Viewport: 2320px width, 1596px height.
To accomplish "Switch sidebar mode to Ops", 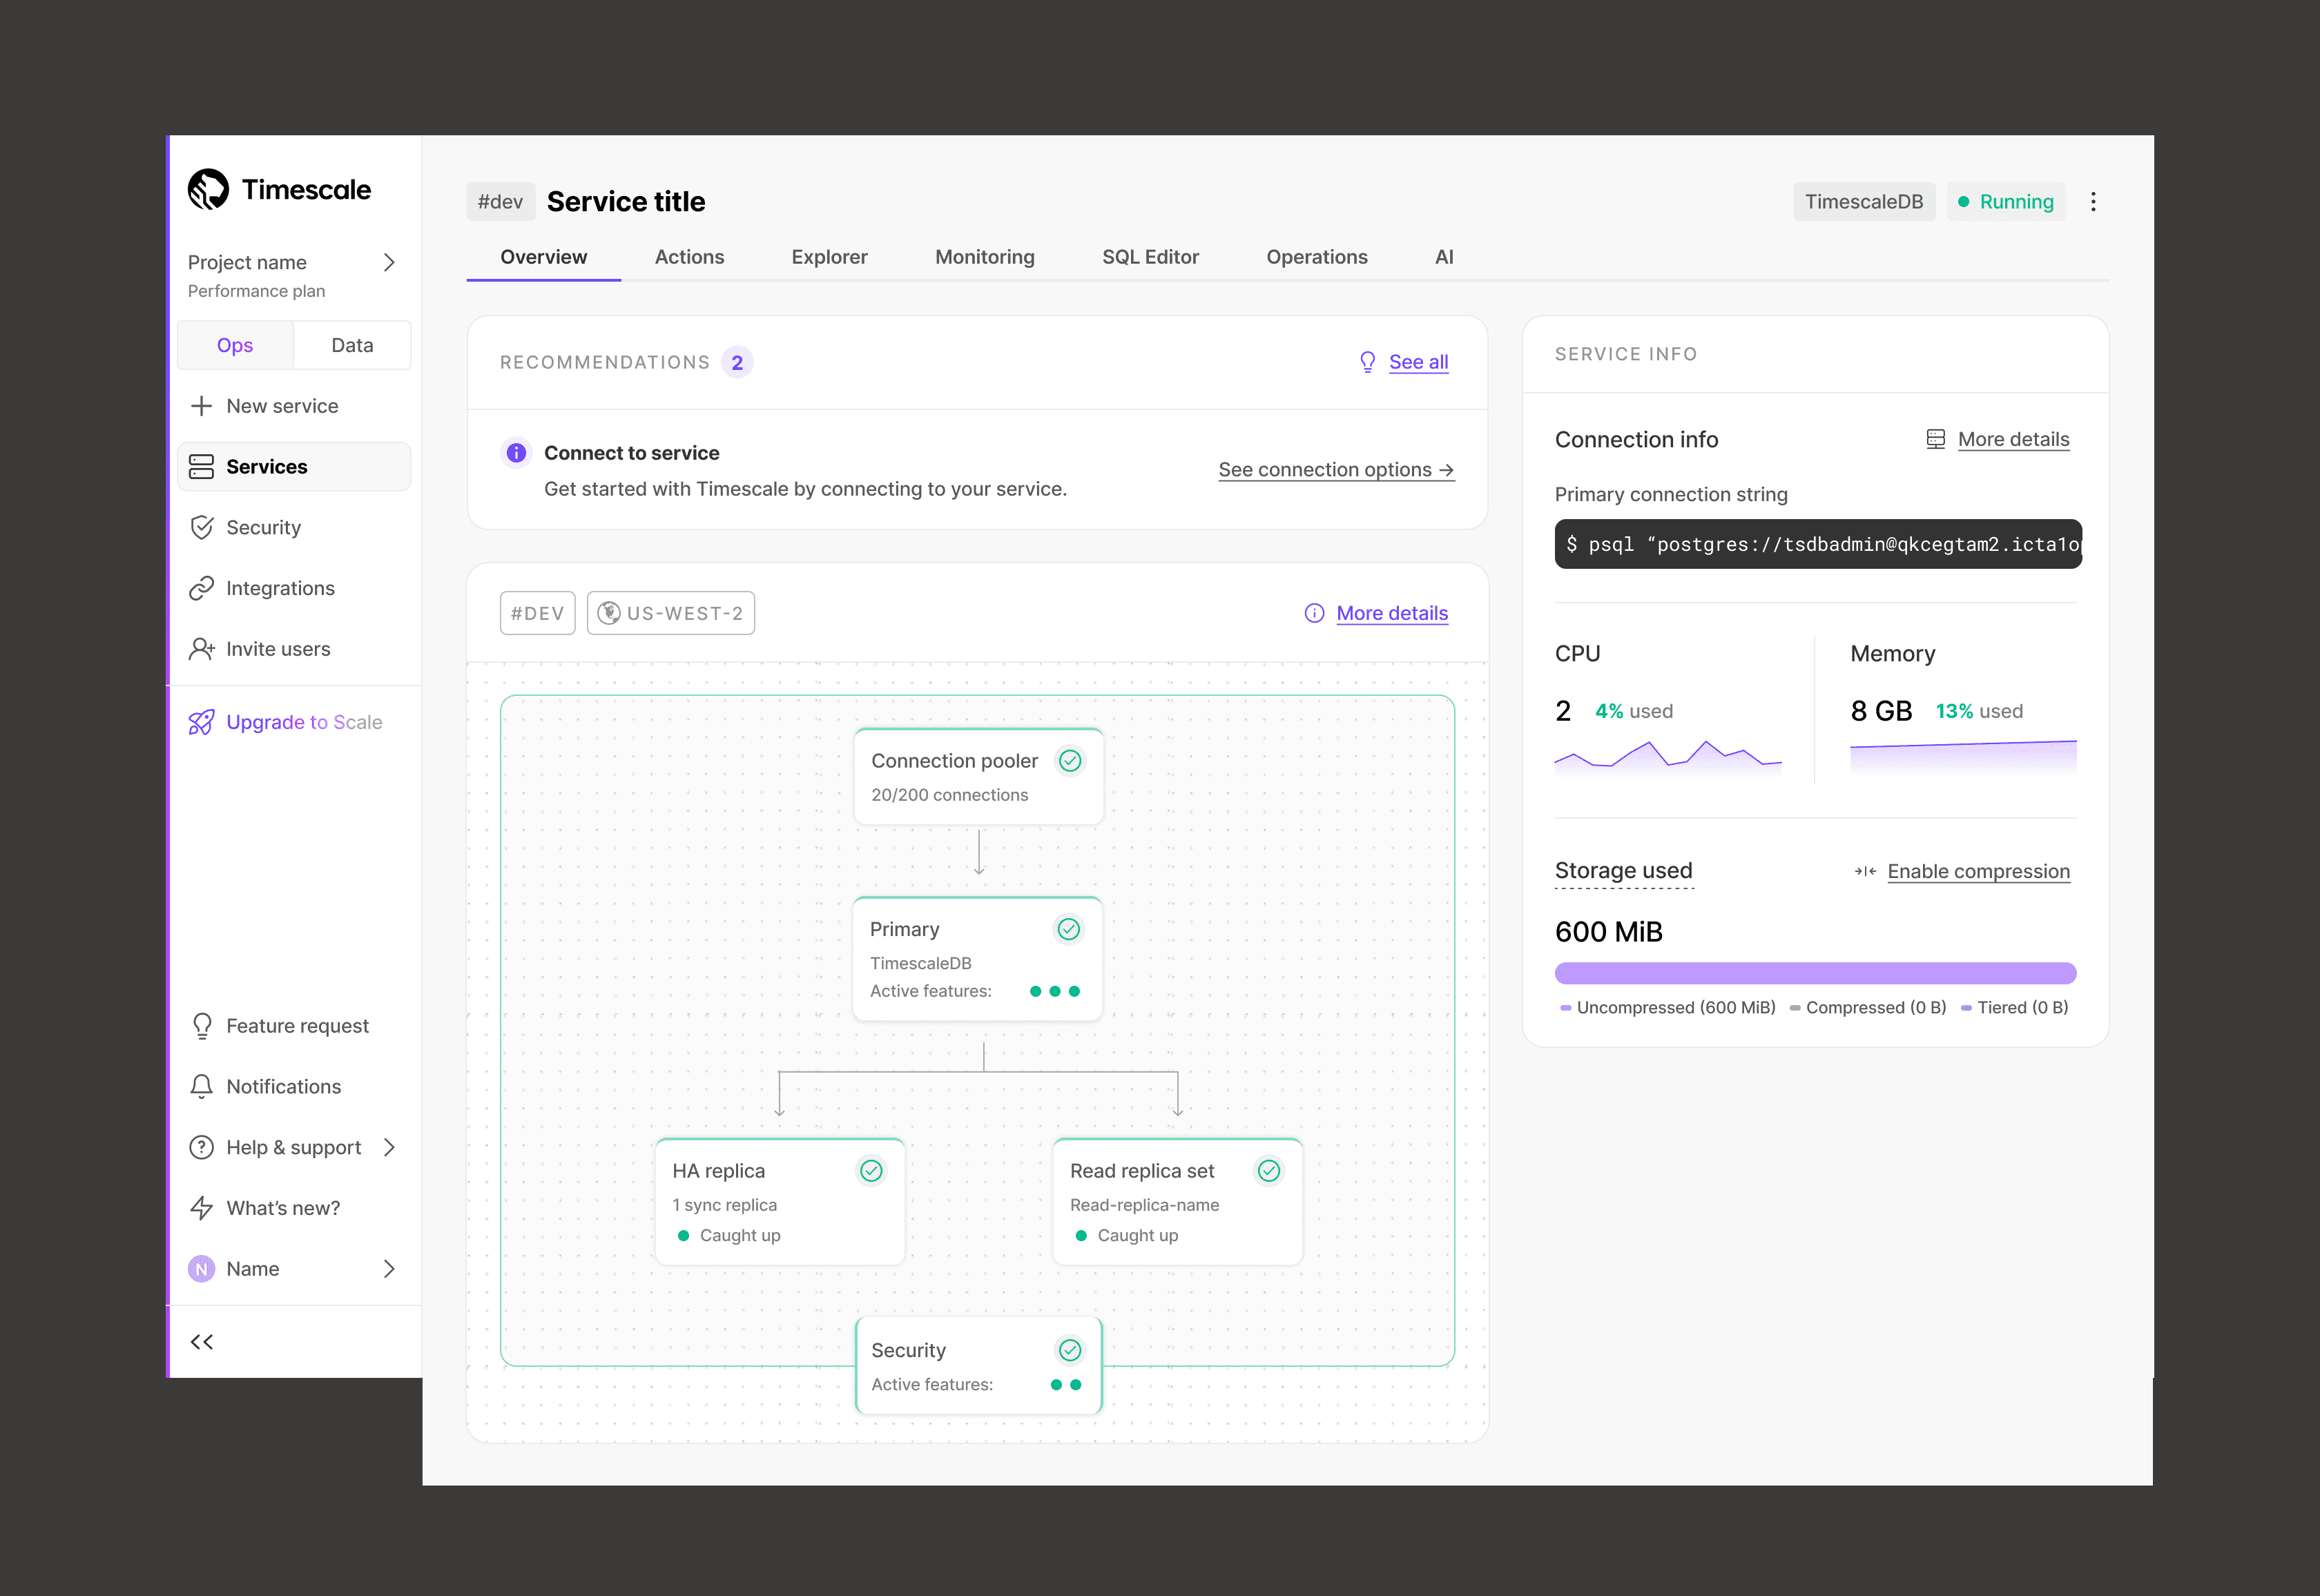I will 235,345.
